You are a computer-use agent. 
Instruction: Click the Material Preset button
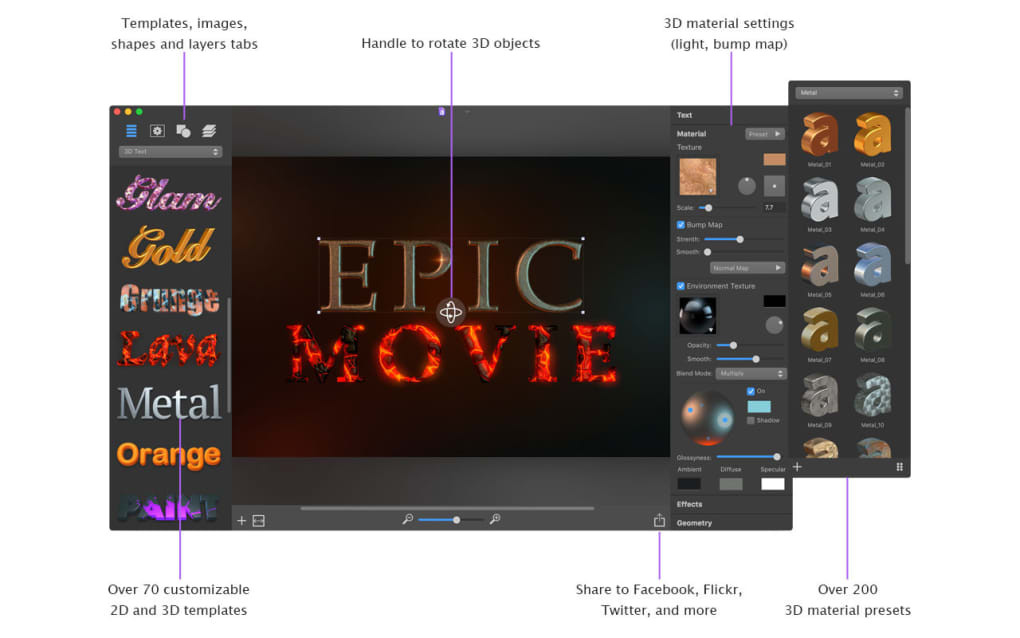click(765, 133)
